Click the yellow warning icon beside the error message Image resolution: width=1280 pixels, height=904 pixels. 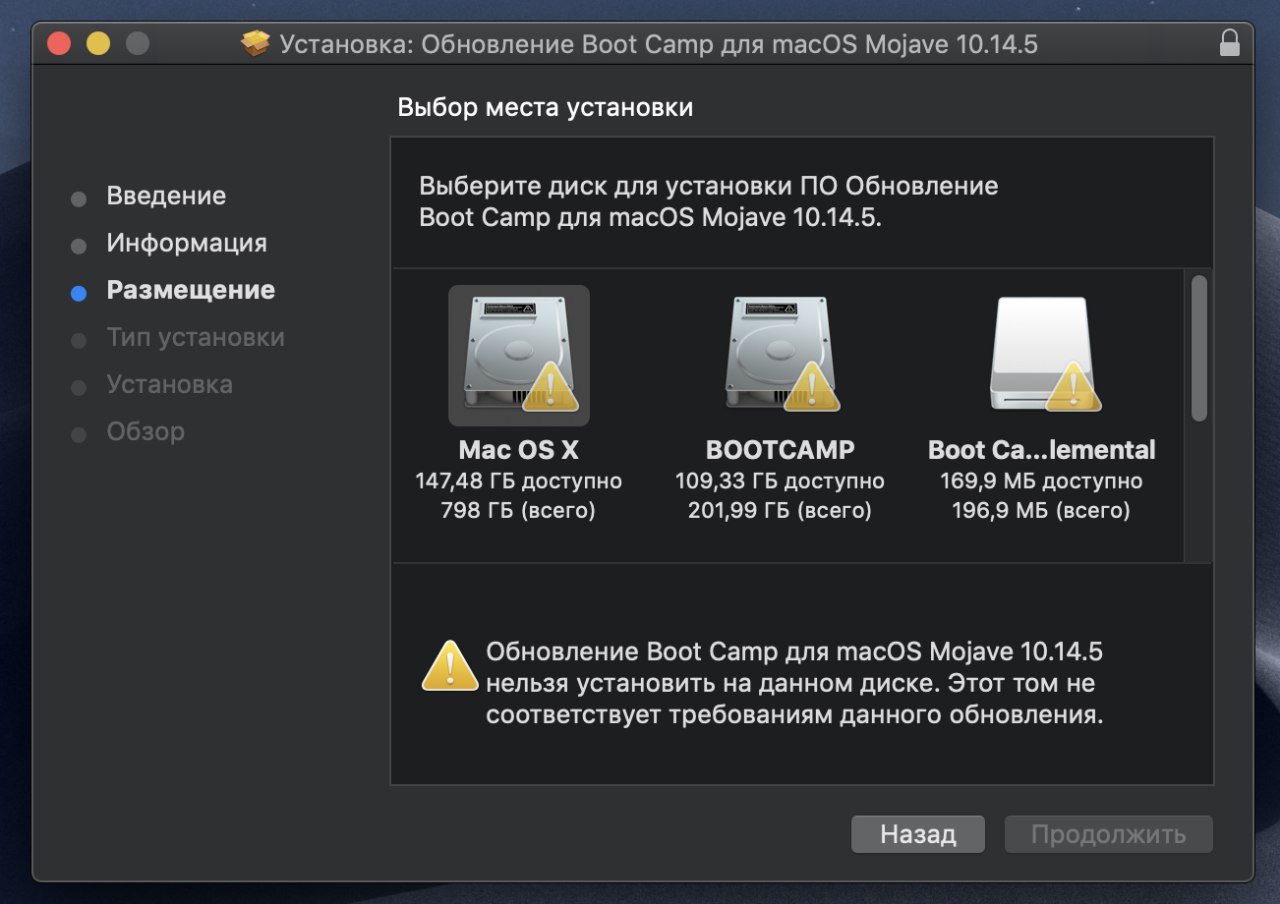pos(450,666)
